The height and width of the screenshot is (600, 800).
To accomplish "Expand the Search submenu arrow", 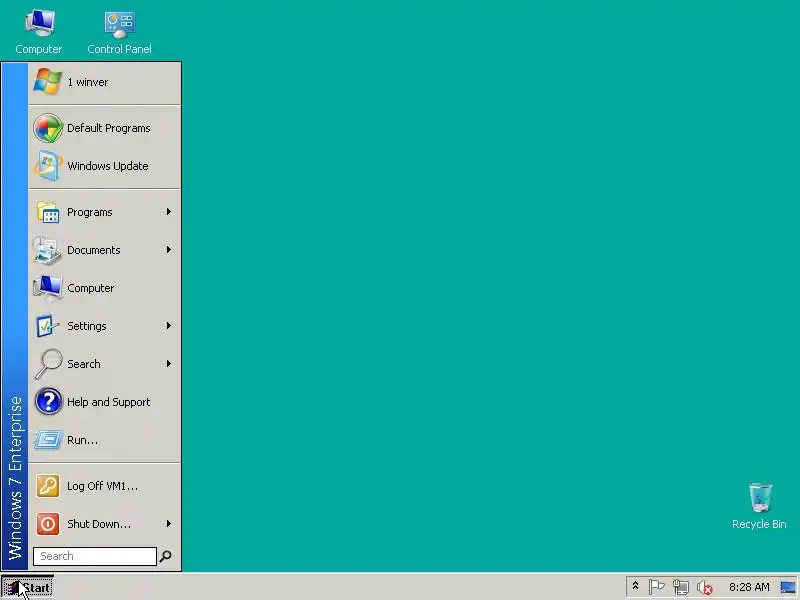I will (x=169, y=363).
